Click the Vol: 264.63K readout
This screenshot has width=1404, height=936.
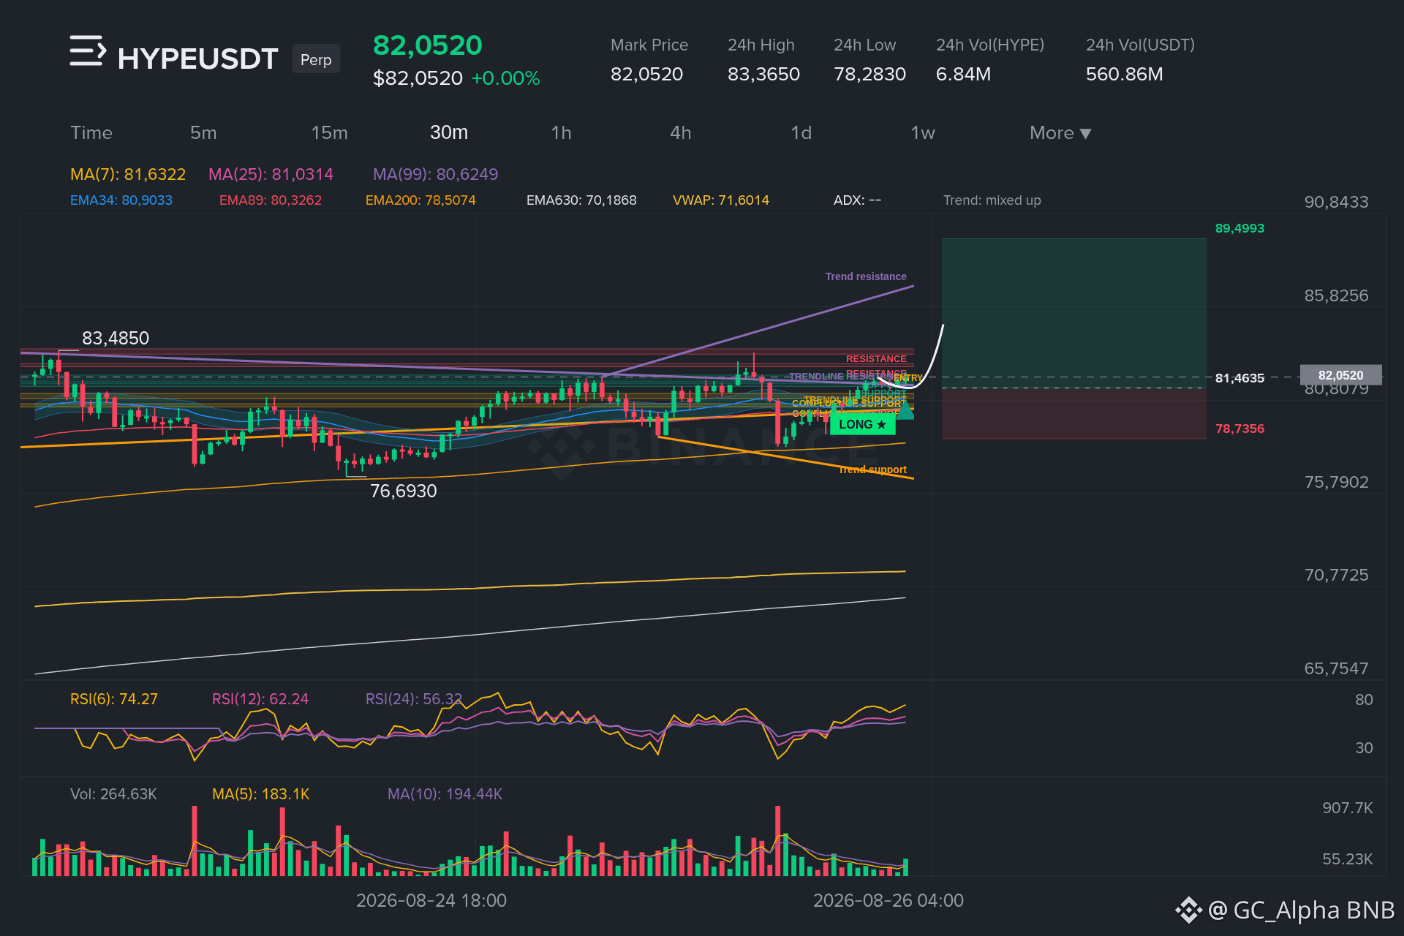click(x=113, y=794)
